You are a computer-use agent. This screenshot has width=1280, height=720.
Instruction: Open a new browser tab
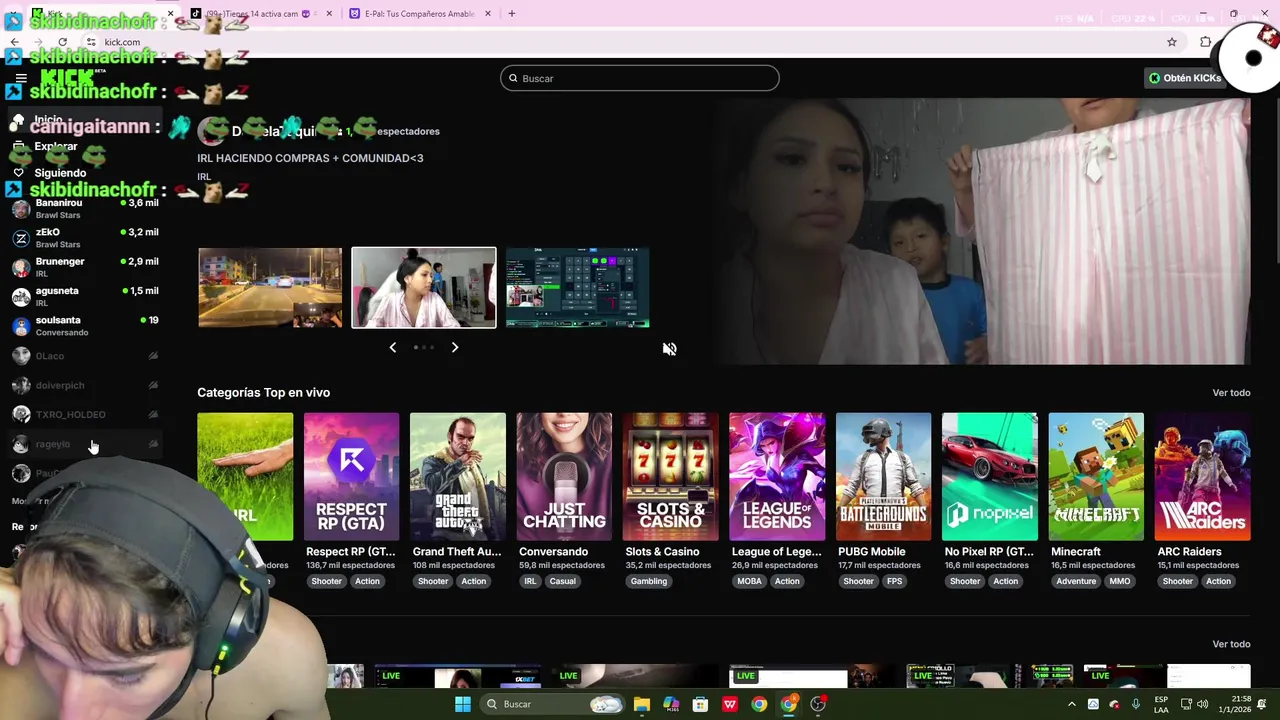[x=512, y=14]
